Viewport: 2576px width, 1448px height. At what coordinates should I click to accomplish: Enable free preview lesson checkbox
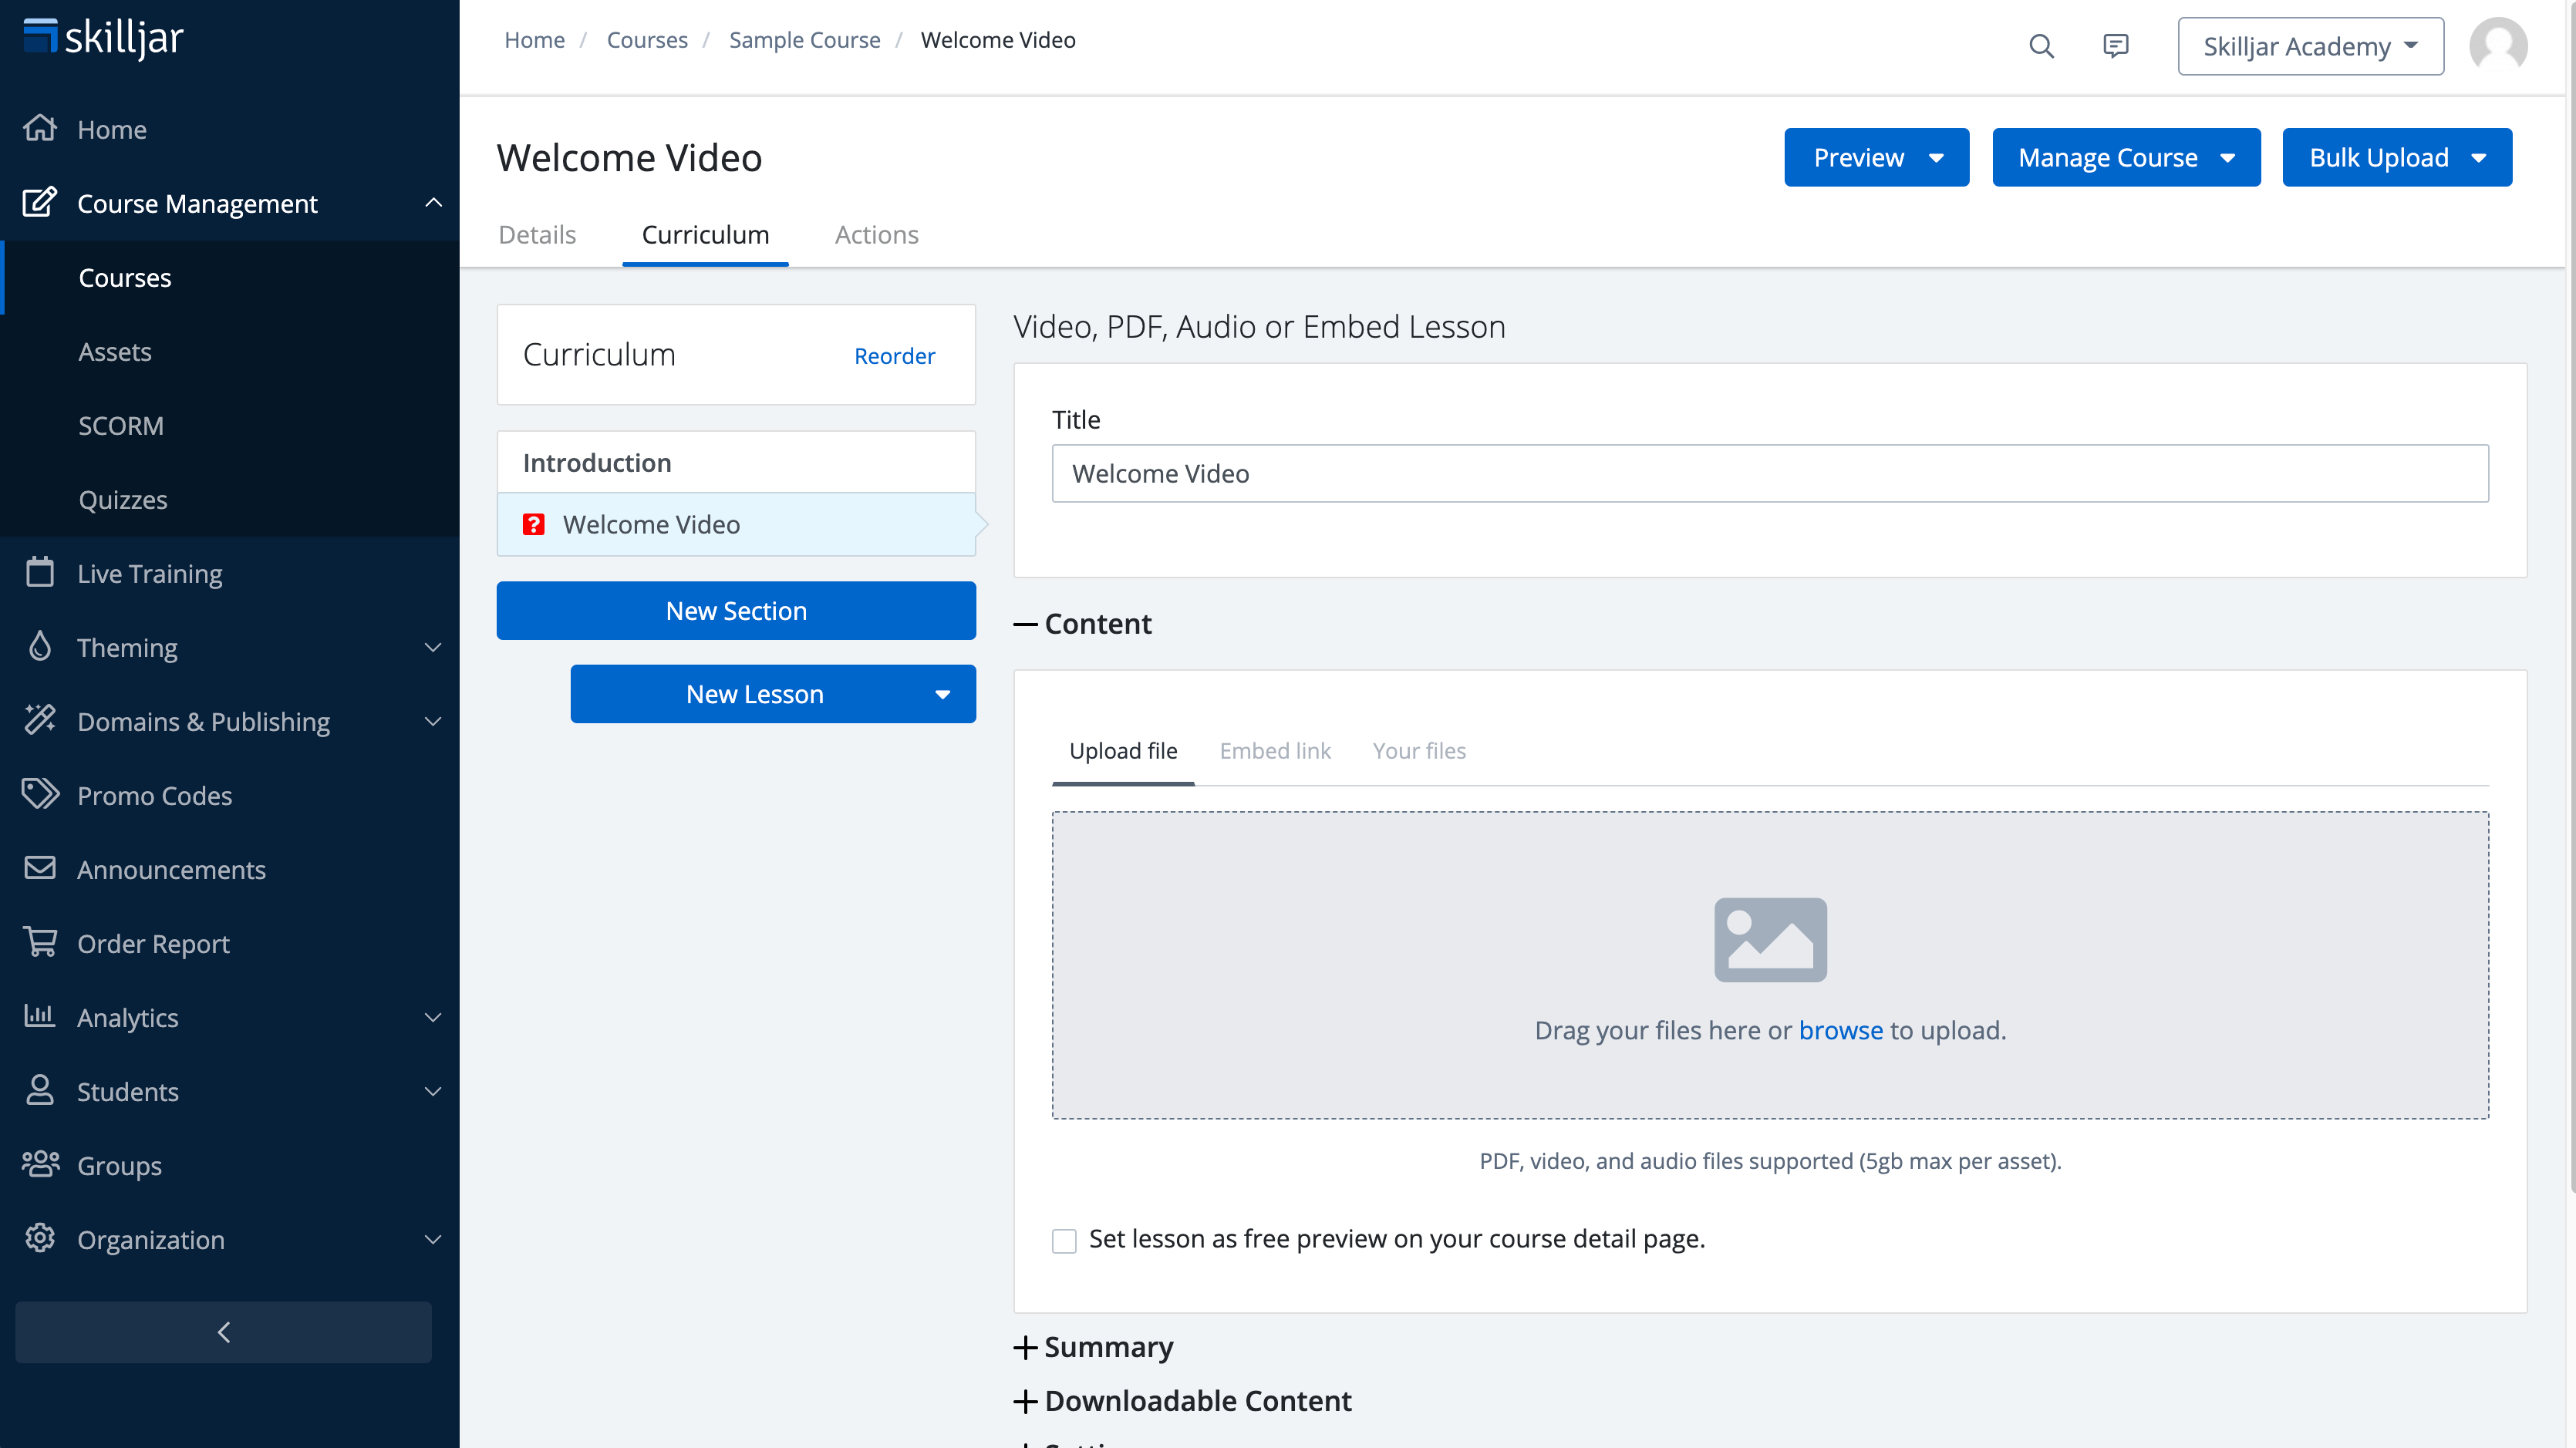point(1064,1240)
